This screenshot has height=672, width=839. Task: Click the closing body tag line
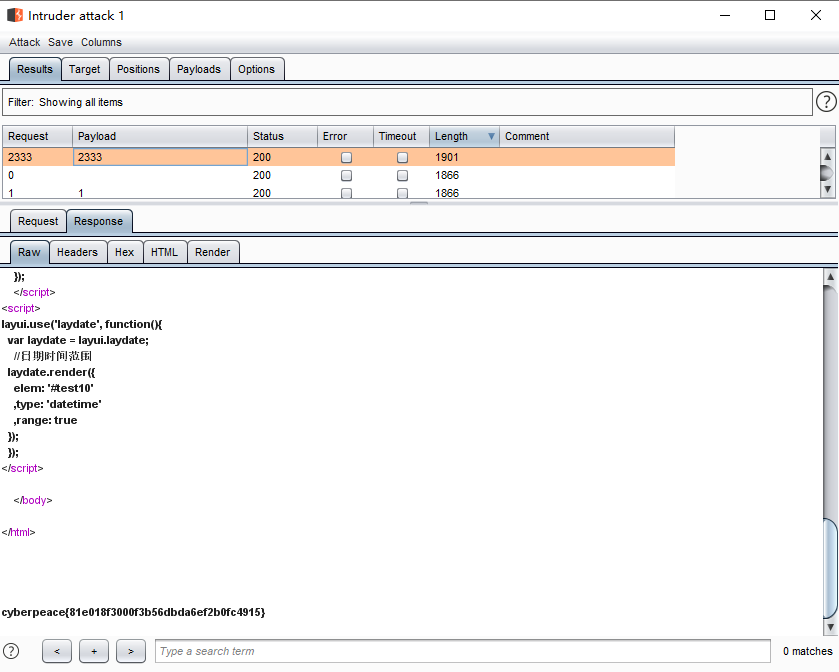pos(33,500)
